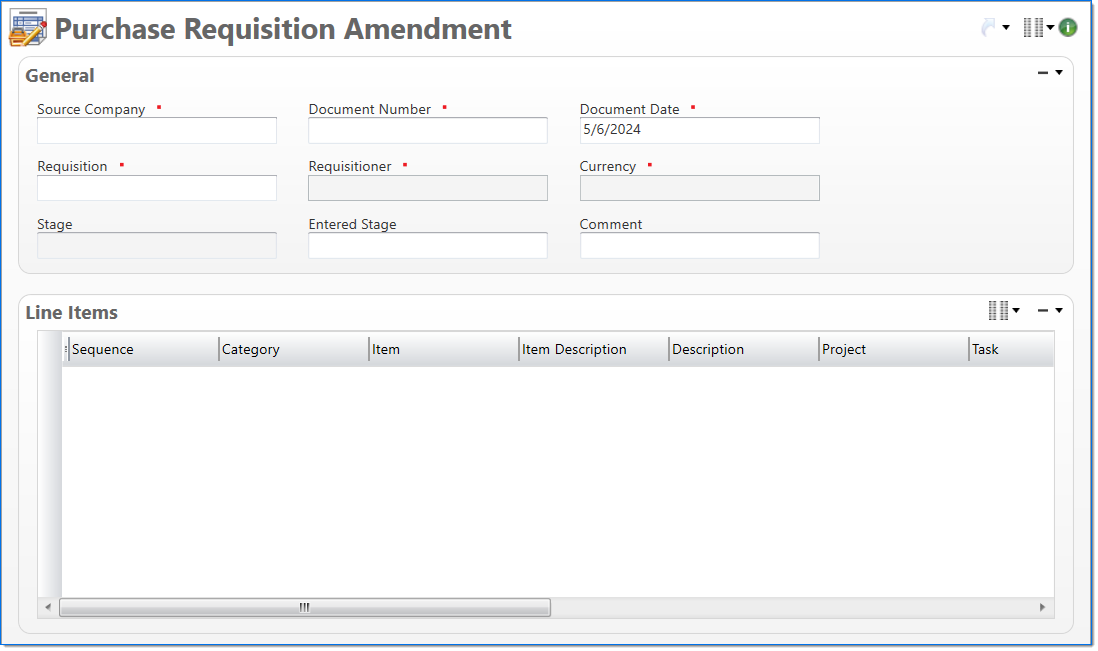
Task: Click the minus icon on the Line Items panel
Action: (1042, 310)
